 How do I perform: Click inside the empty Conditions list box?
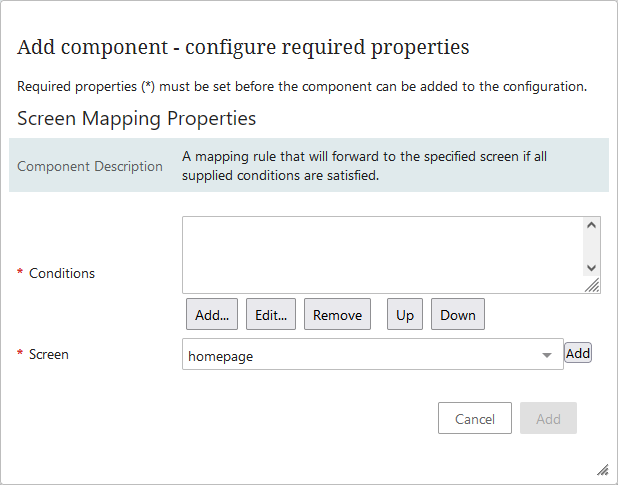pyautogui.click(x=380, y=254)
